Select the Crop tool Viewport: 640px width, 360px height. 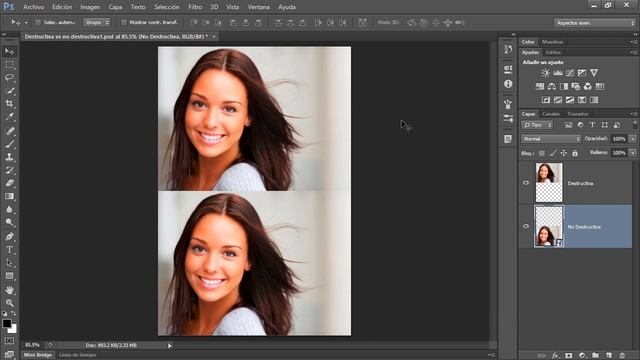pyautogui.click(x=9, y=103)
